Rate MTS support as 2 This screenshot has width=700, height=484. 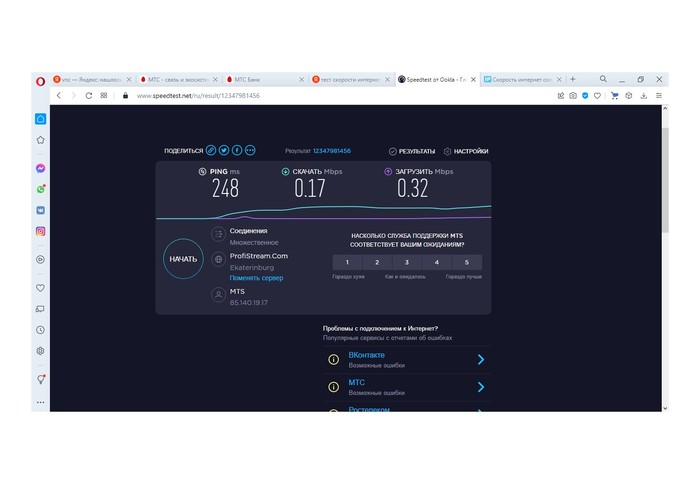(377, 263)
